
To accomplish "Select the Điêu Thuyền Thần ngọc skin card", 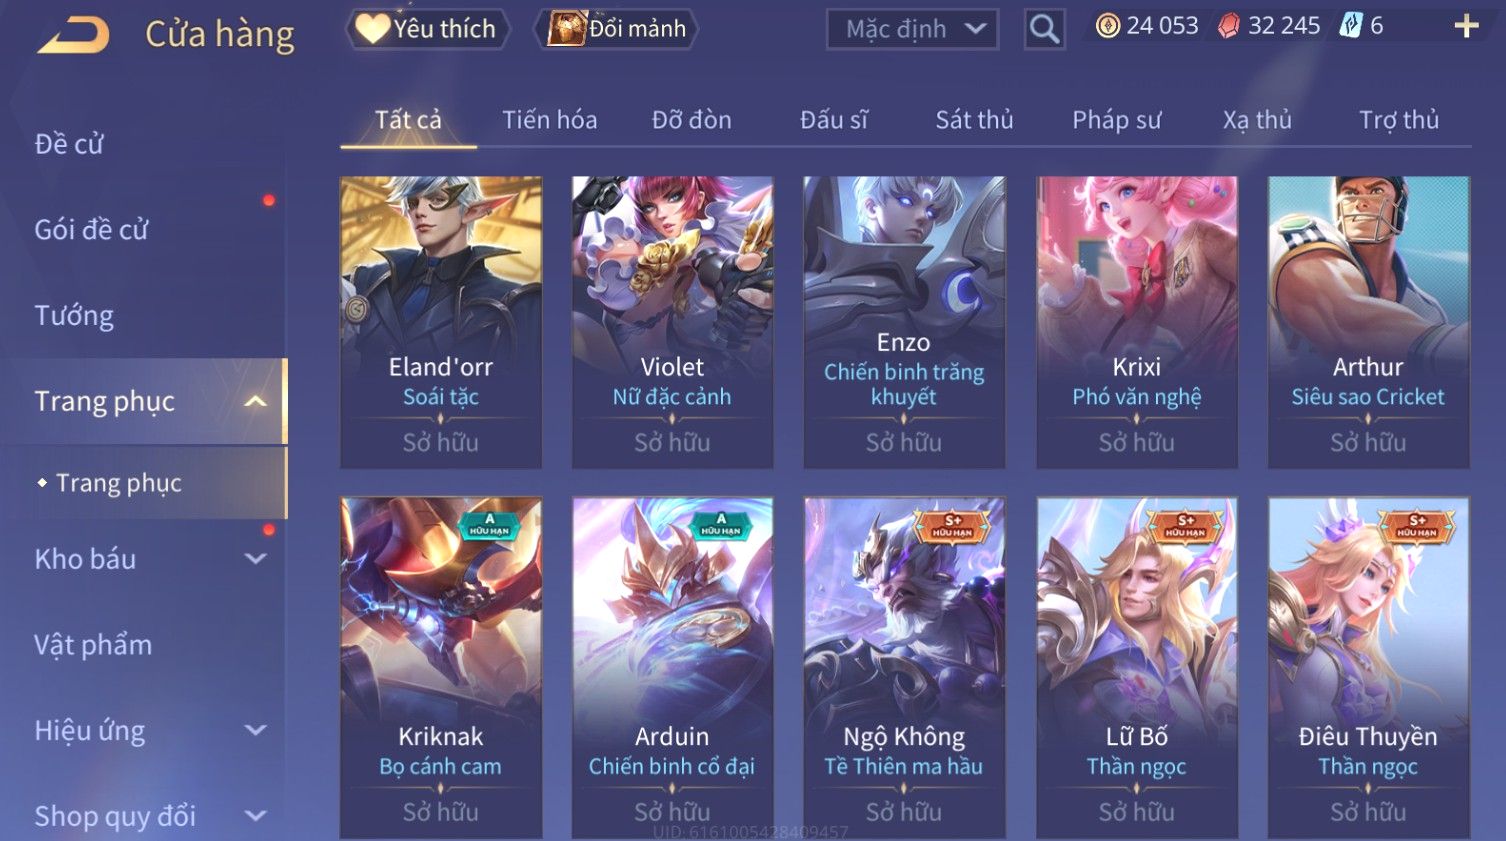I will 1368,667.
